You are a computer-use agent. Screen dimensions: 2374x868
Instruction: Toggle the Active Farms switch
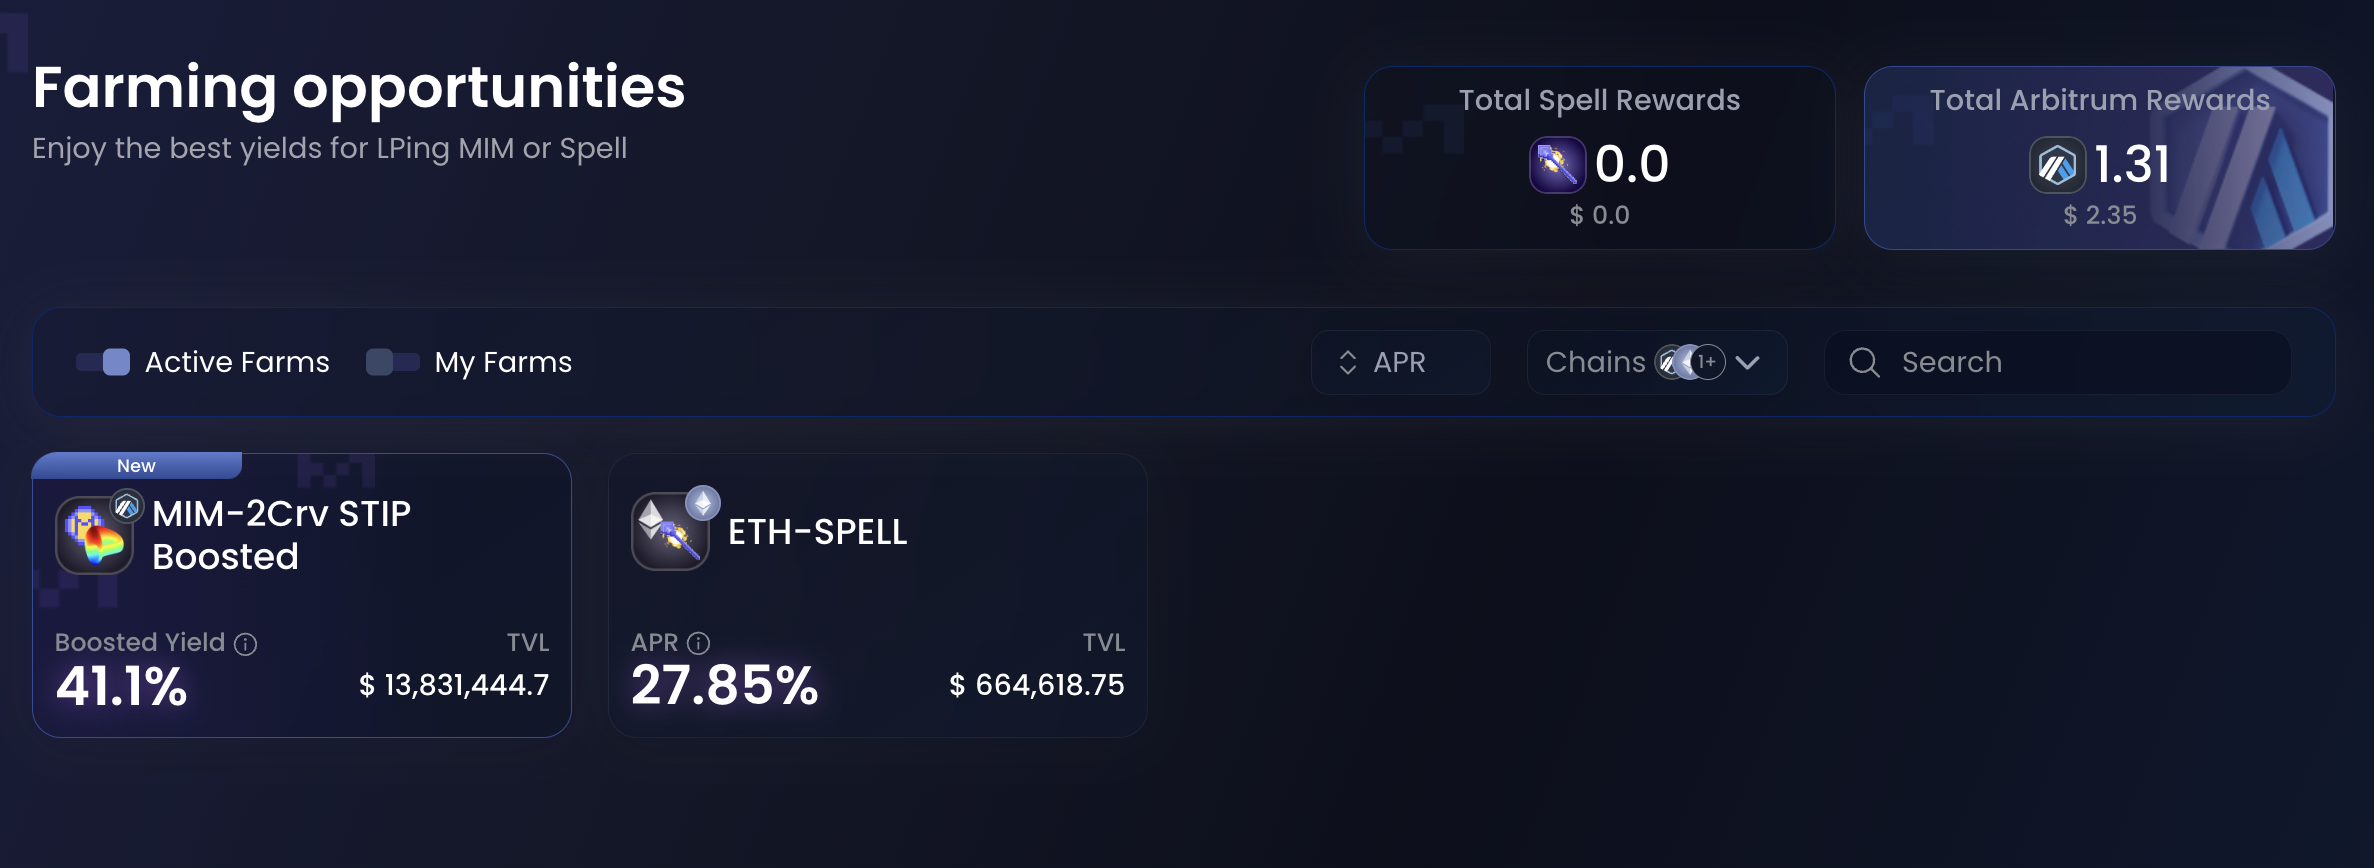coord(104,362)
